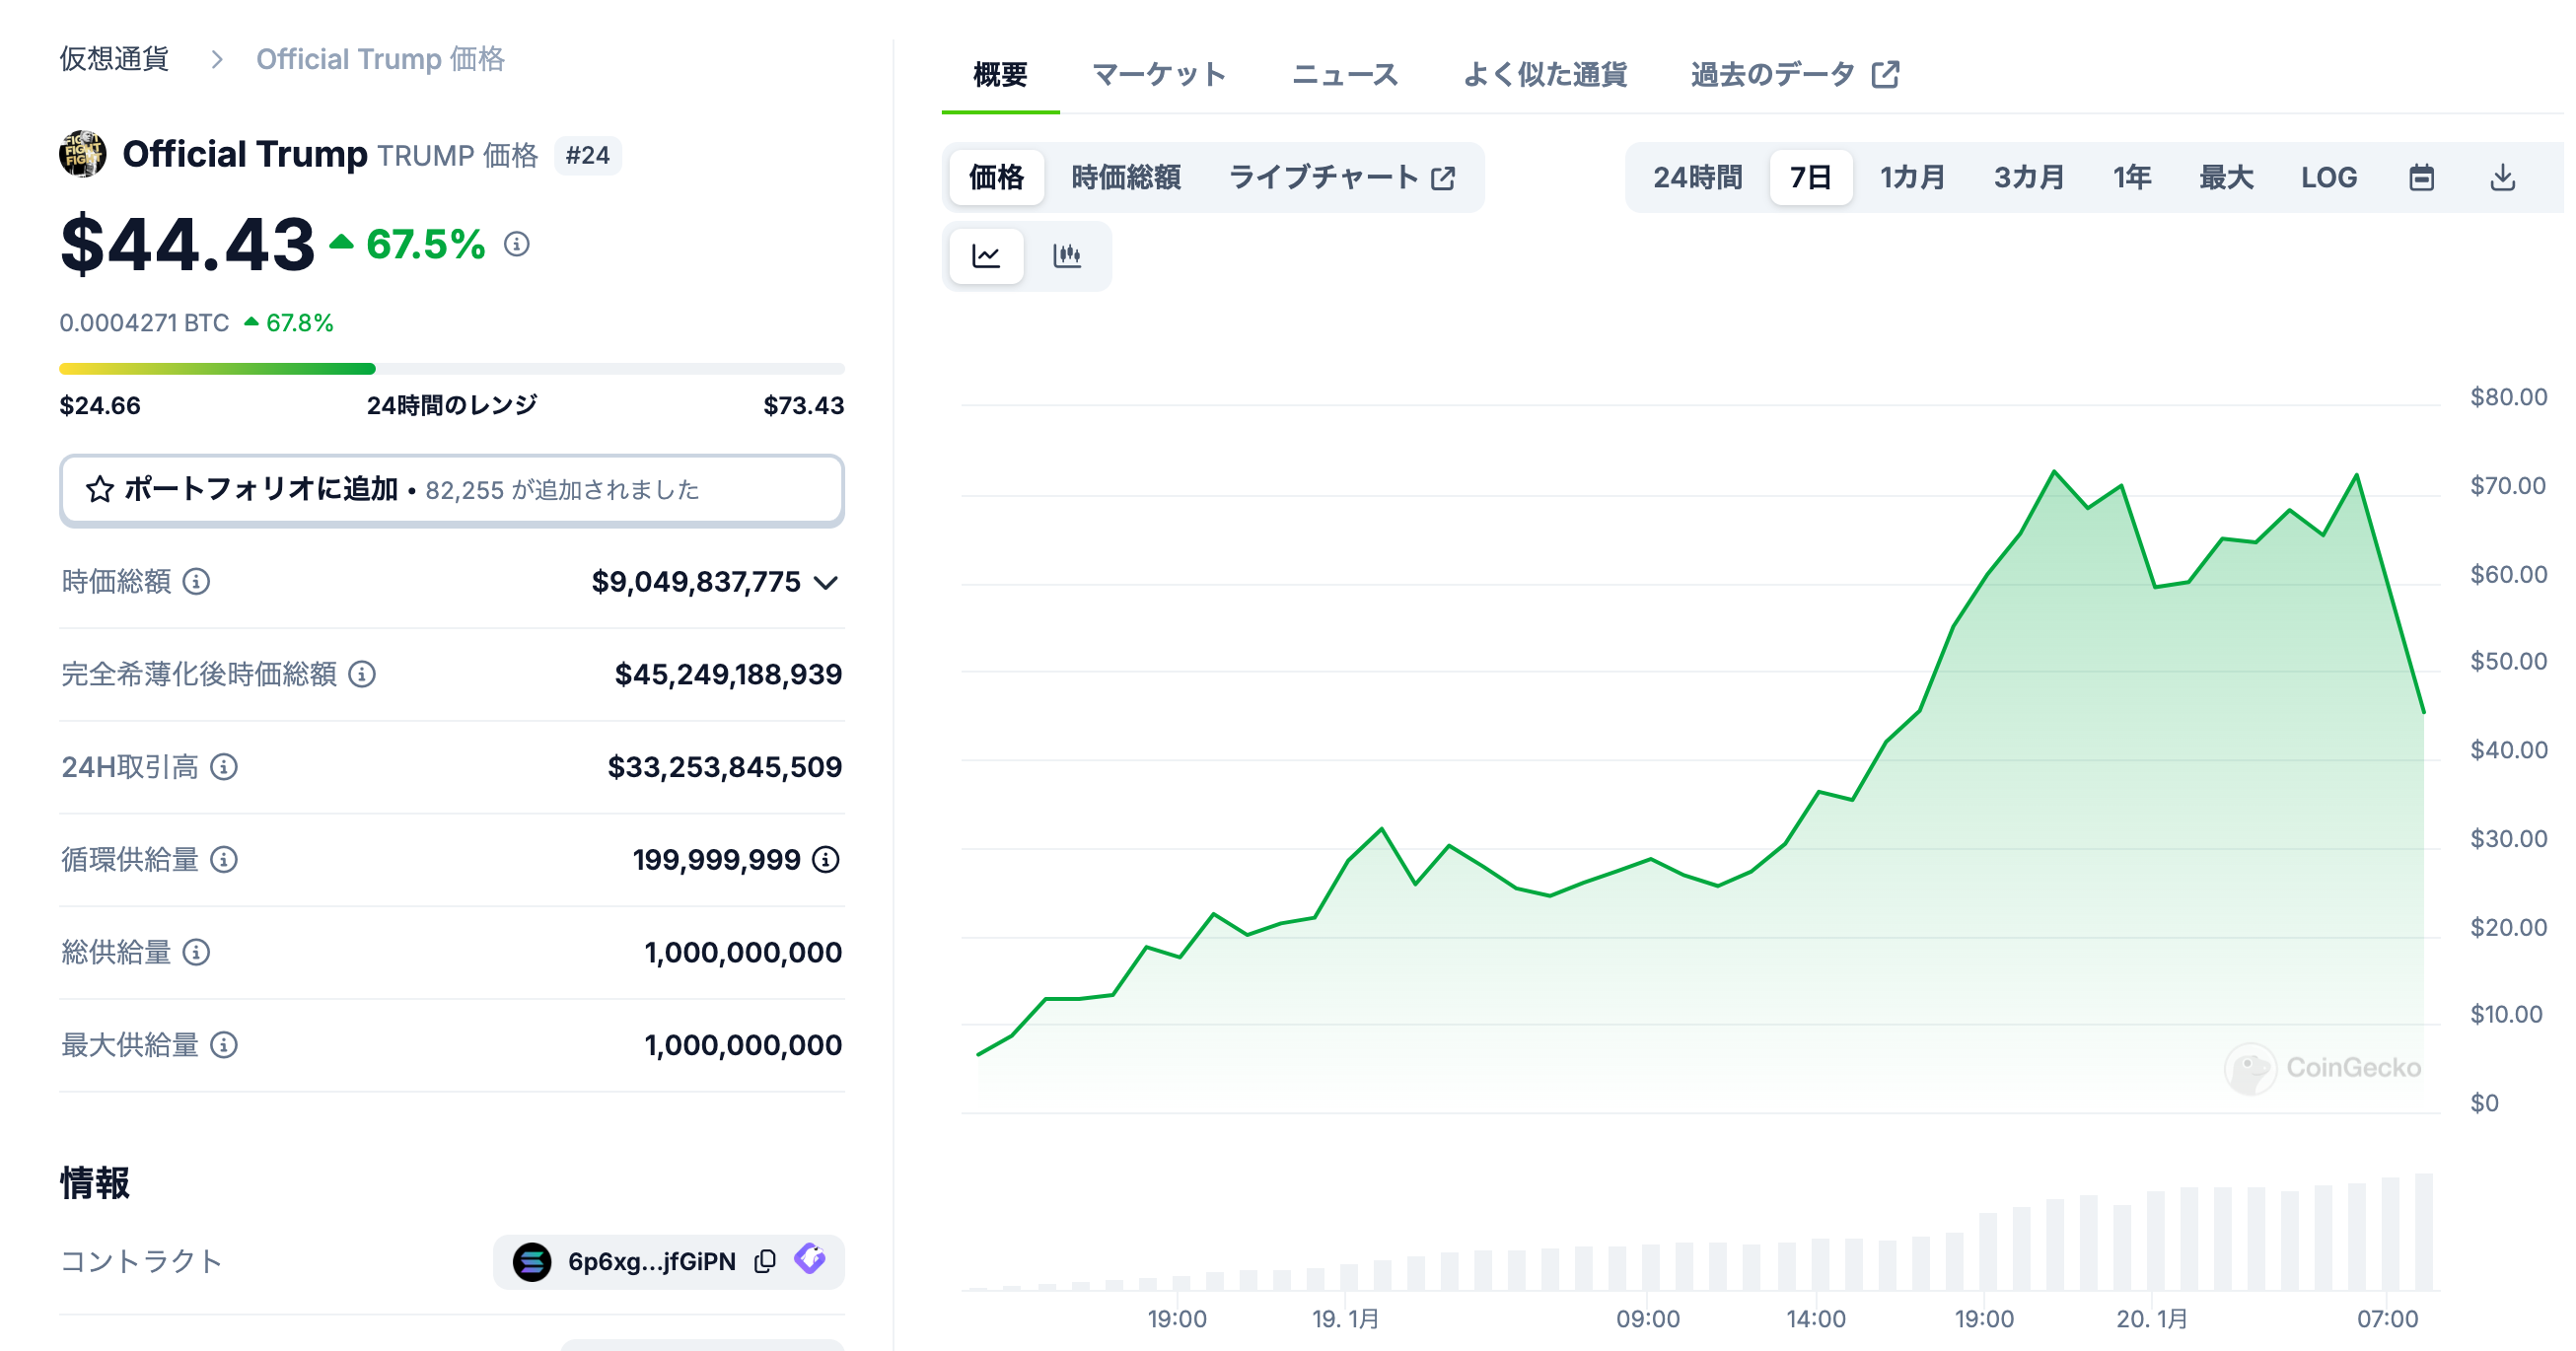The width and height of the screenshot is (2576, 1351).
Task: Select 1カ月 time range
Action: click(1912, 178)
